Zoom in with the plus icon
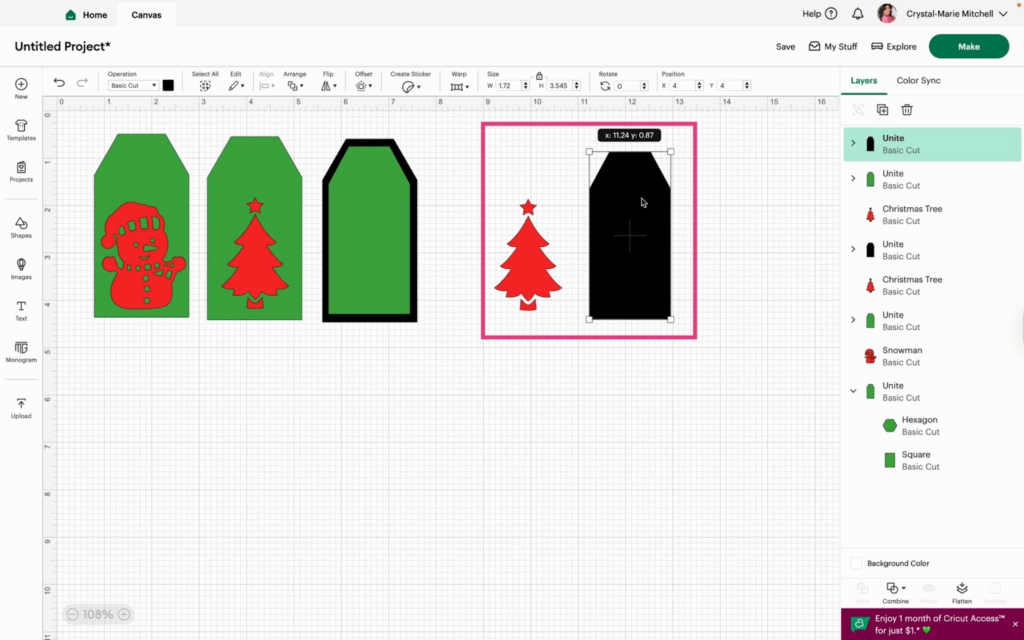This screenshot has height=640, width=1024. [x=123, y=615]
